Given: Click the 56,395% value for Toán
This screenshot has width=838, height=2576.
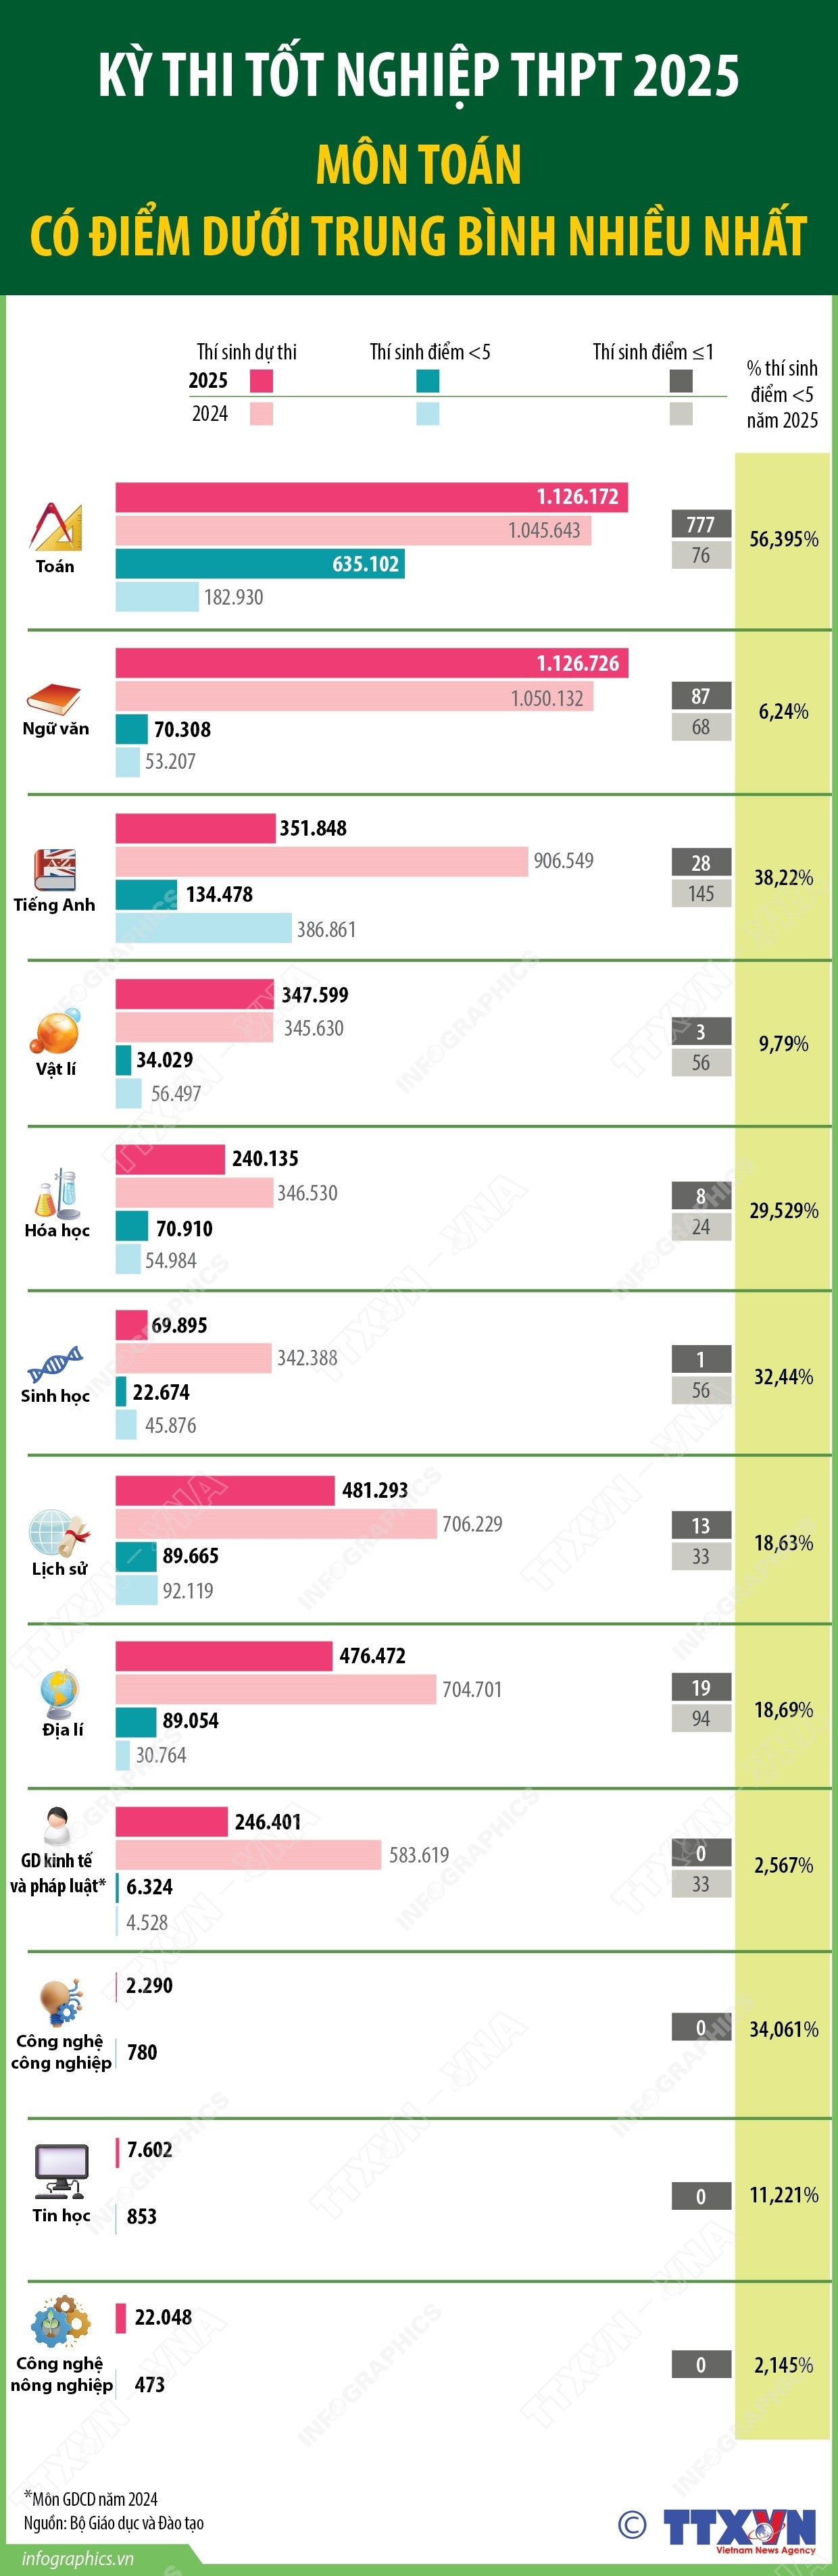Looking at the screenshot, I should (784, 540).
